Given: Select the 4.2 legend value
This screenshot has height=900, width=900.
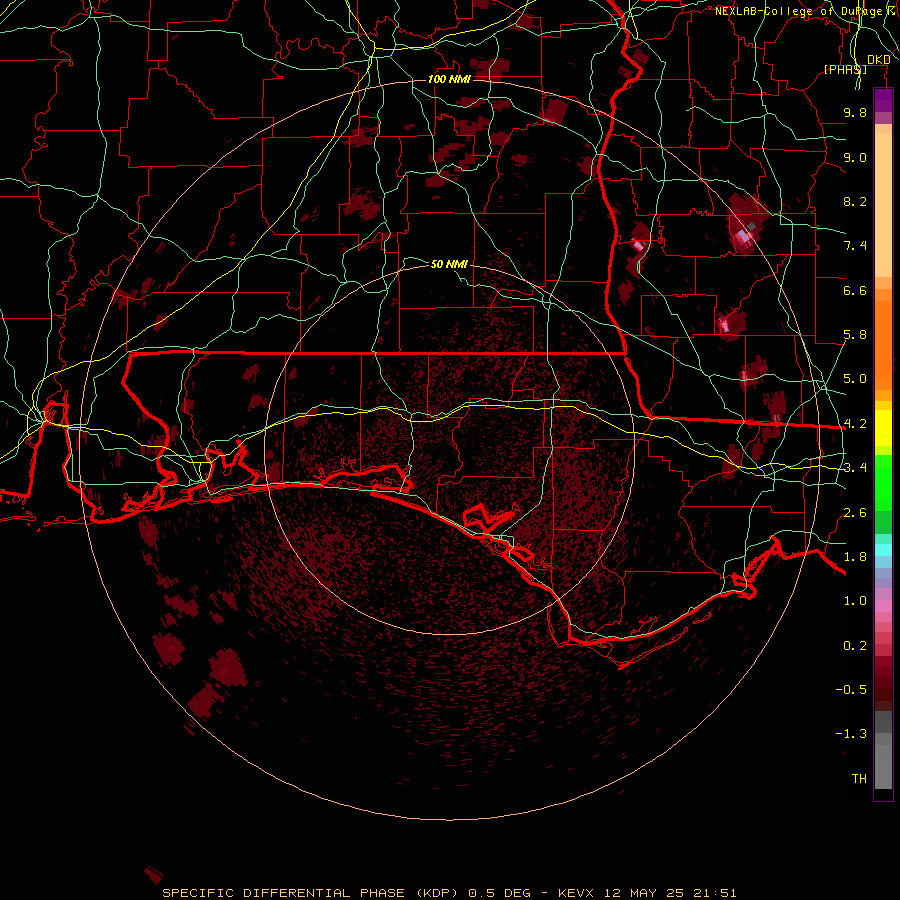Looking at the screenshot, I should 855,424.
